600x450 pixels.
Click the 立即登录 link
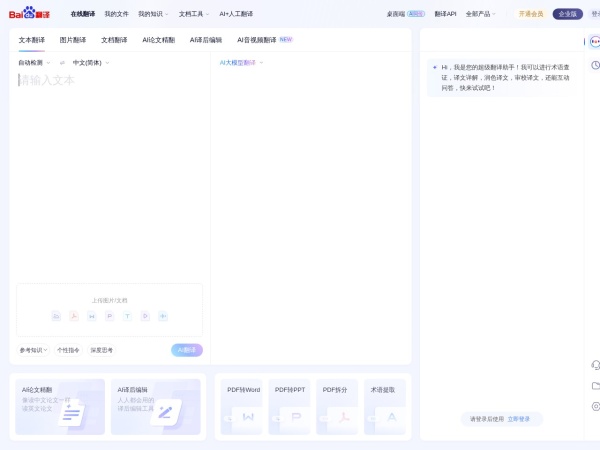click(x=518, y=419)
